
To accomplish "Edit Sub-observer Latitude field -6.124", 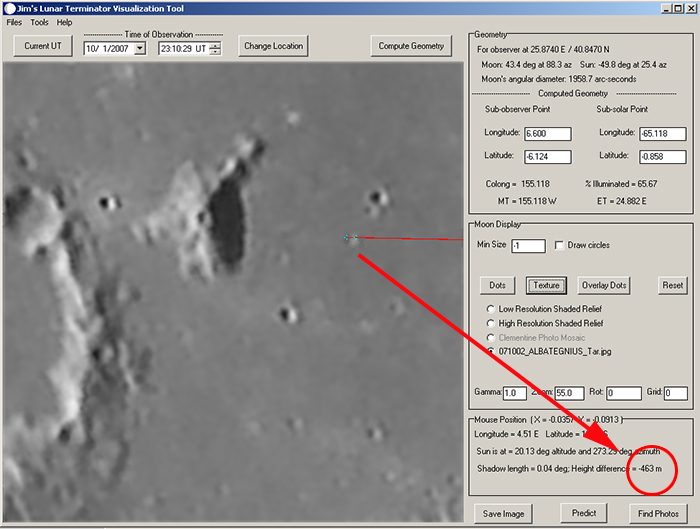I will click(x=548, y=157).
